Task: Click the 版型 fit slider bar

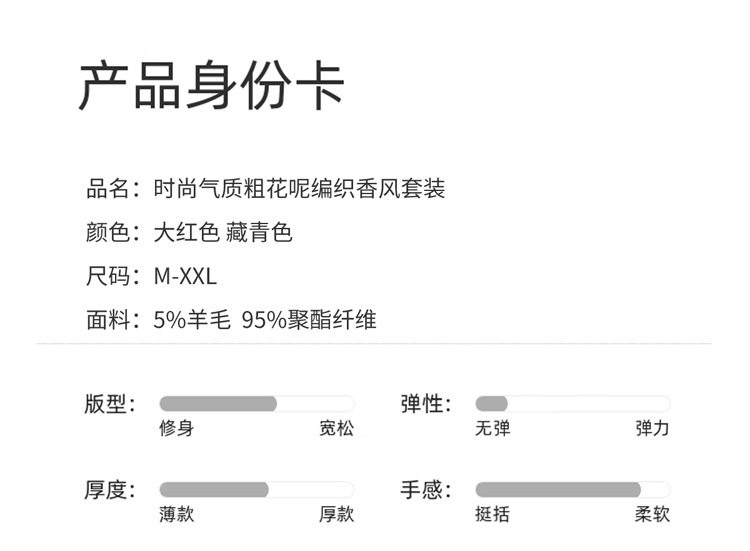Action: pyautogui.click(x=256, y=404)
